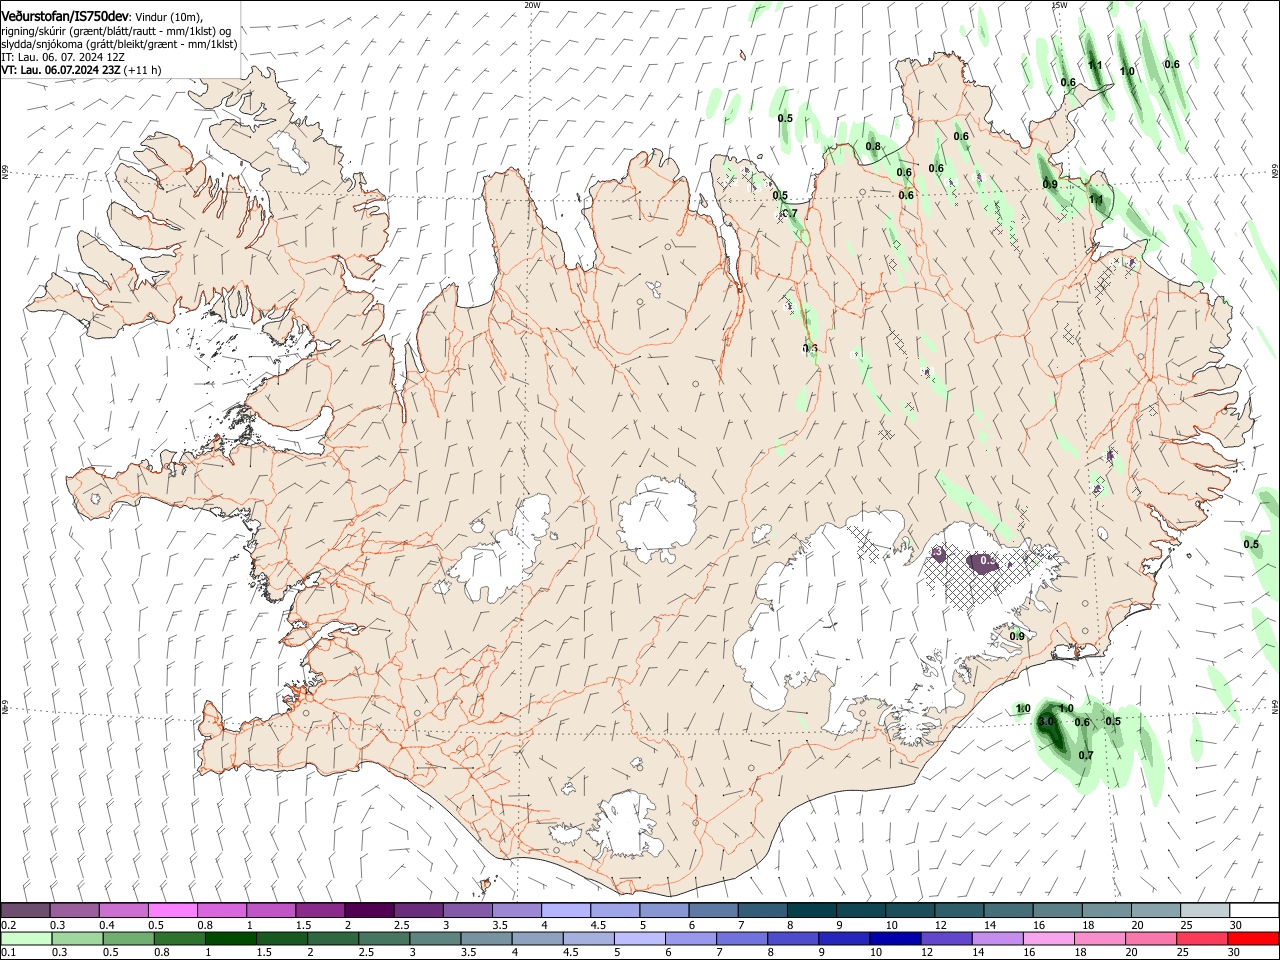Viewport: 1280px width, 960px height.
Task: Select the upper legend swatch starting at 6
Action: [712, 910]
